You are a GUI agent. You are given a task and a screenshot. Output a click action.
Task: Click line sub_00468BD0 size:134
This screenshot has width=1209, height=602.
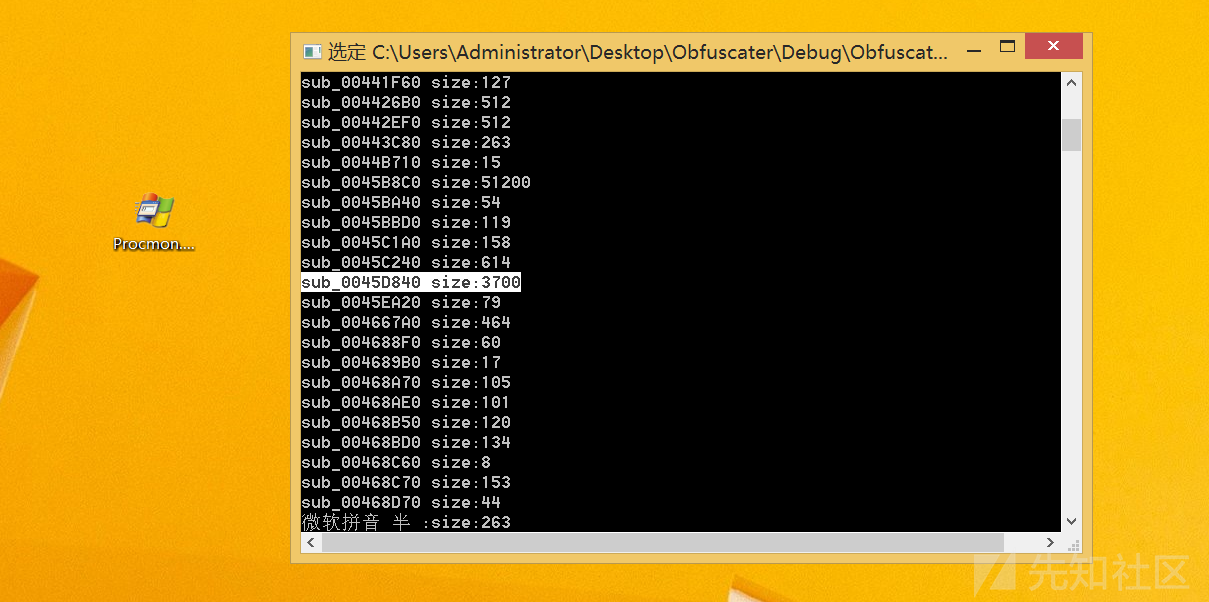pos(406,442)
